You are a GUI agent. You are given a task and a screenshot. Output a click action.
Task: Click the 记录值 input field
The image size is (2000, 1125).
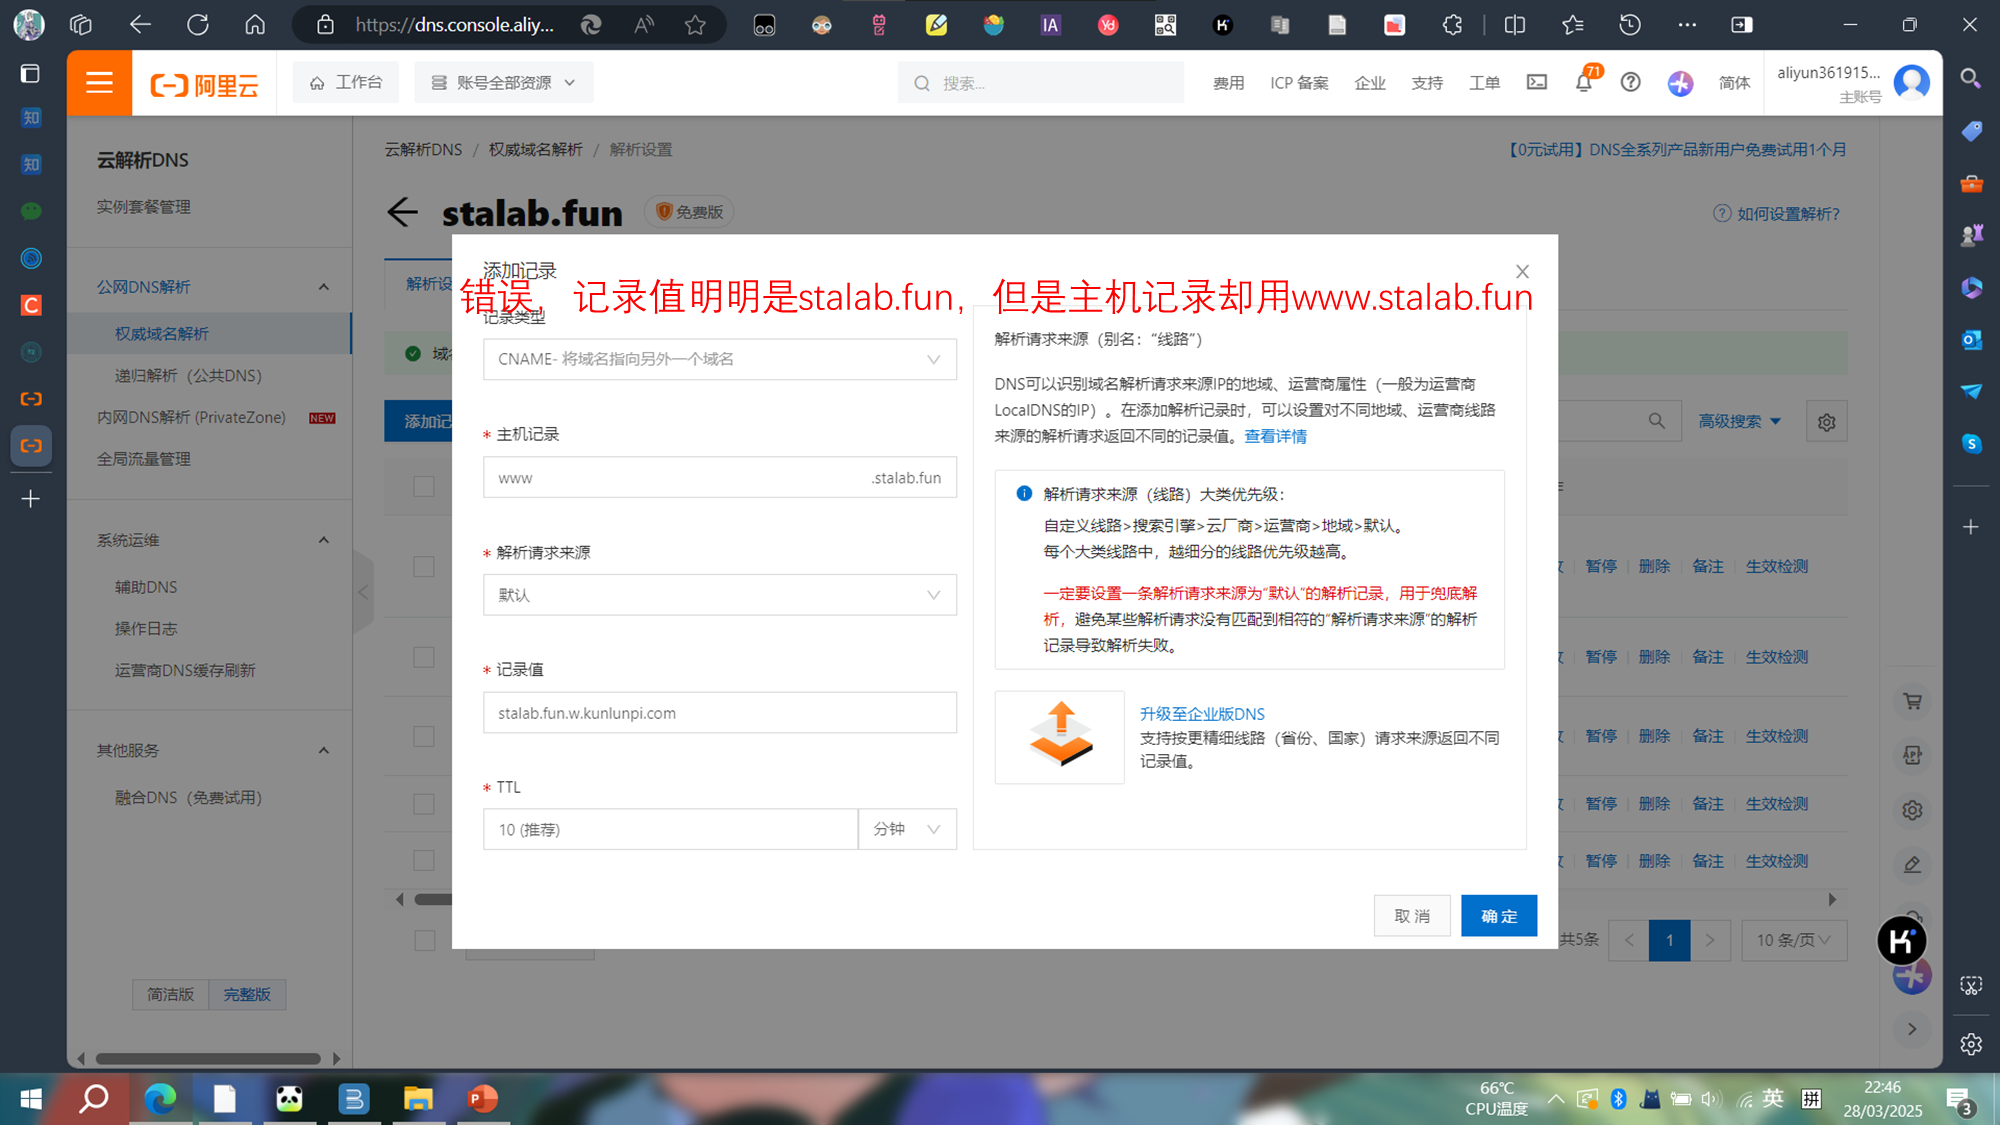pyautogui.click(x=719, y=713)
